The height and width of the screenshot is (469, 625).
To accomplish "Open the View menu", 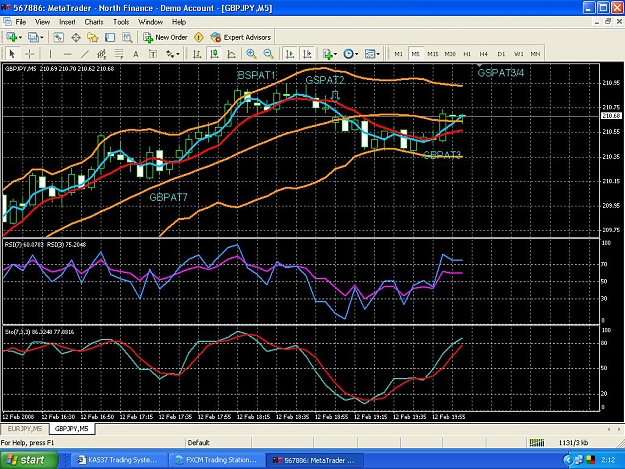I will [x=43, y=22].
